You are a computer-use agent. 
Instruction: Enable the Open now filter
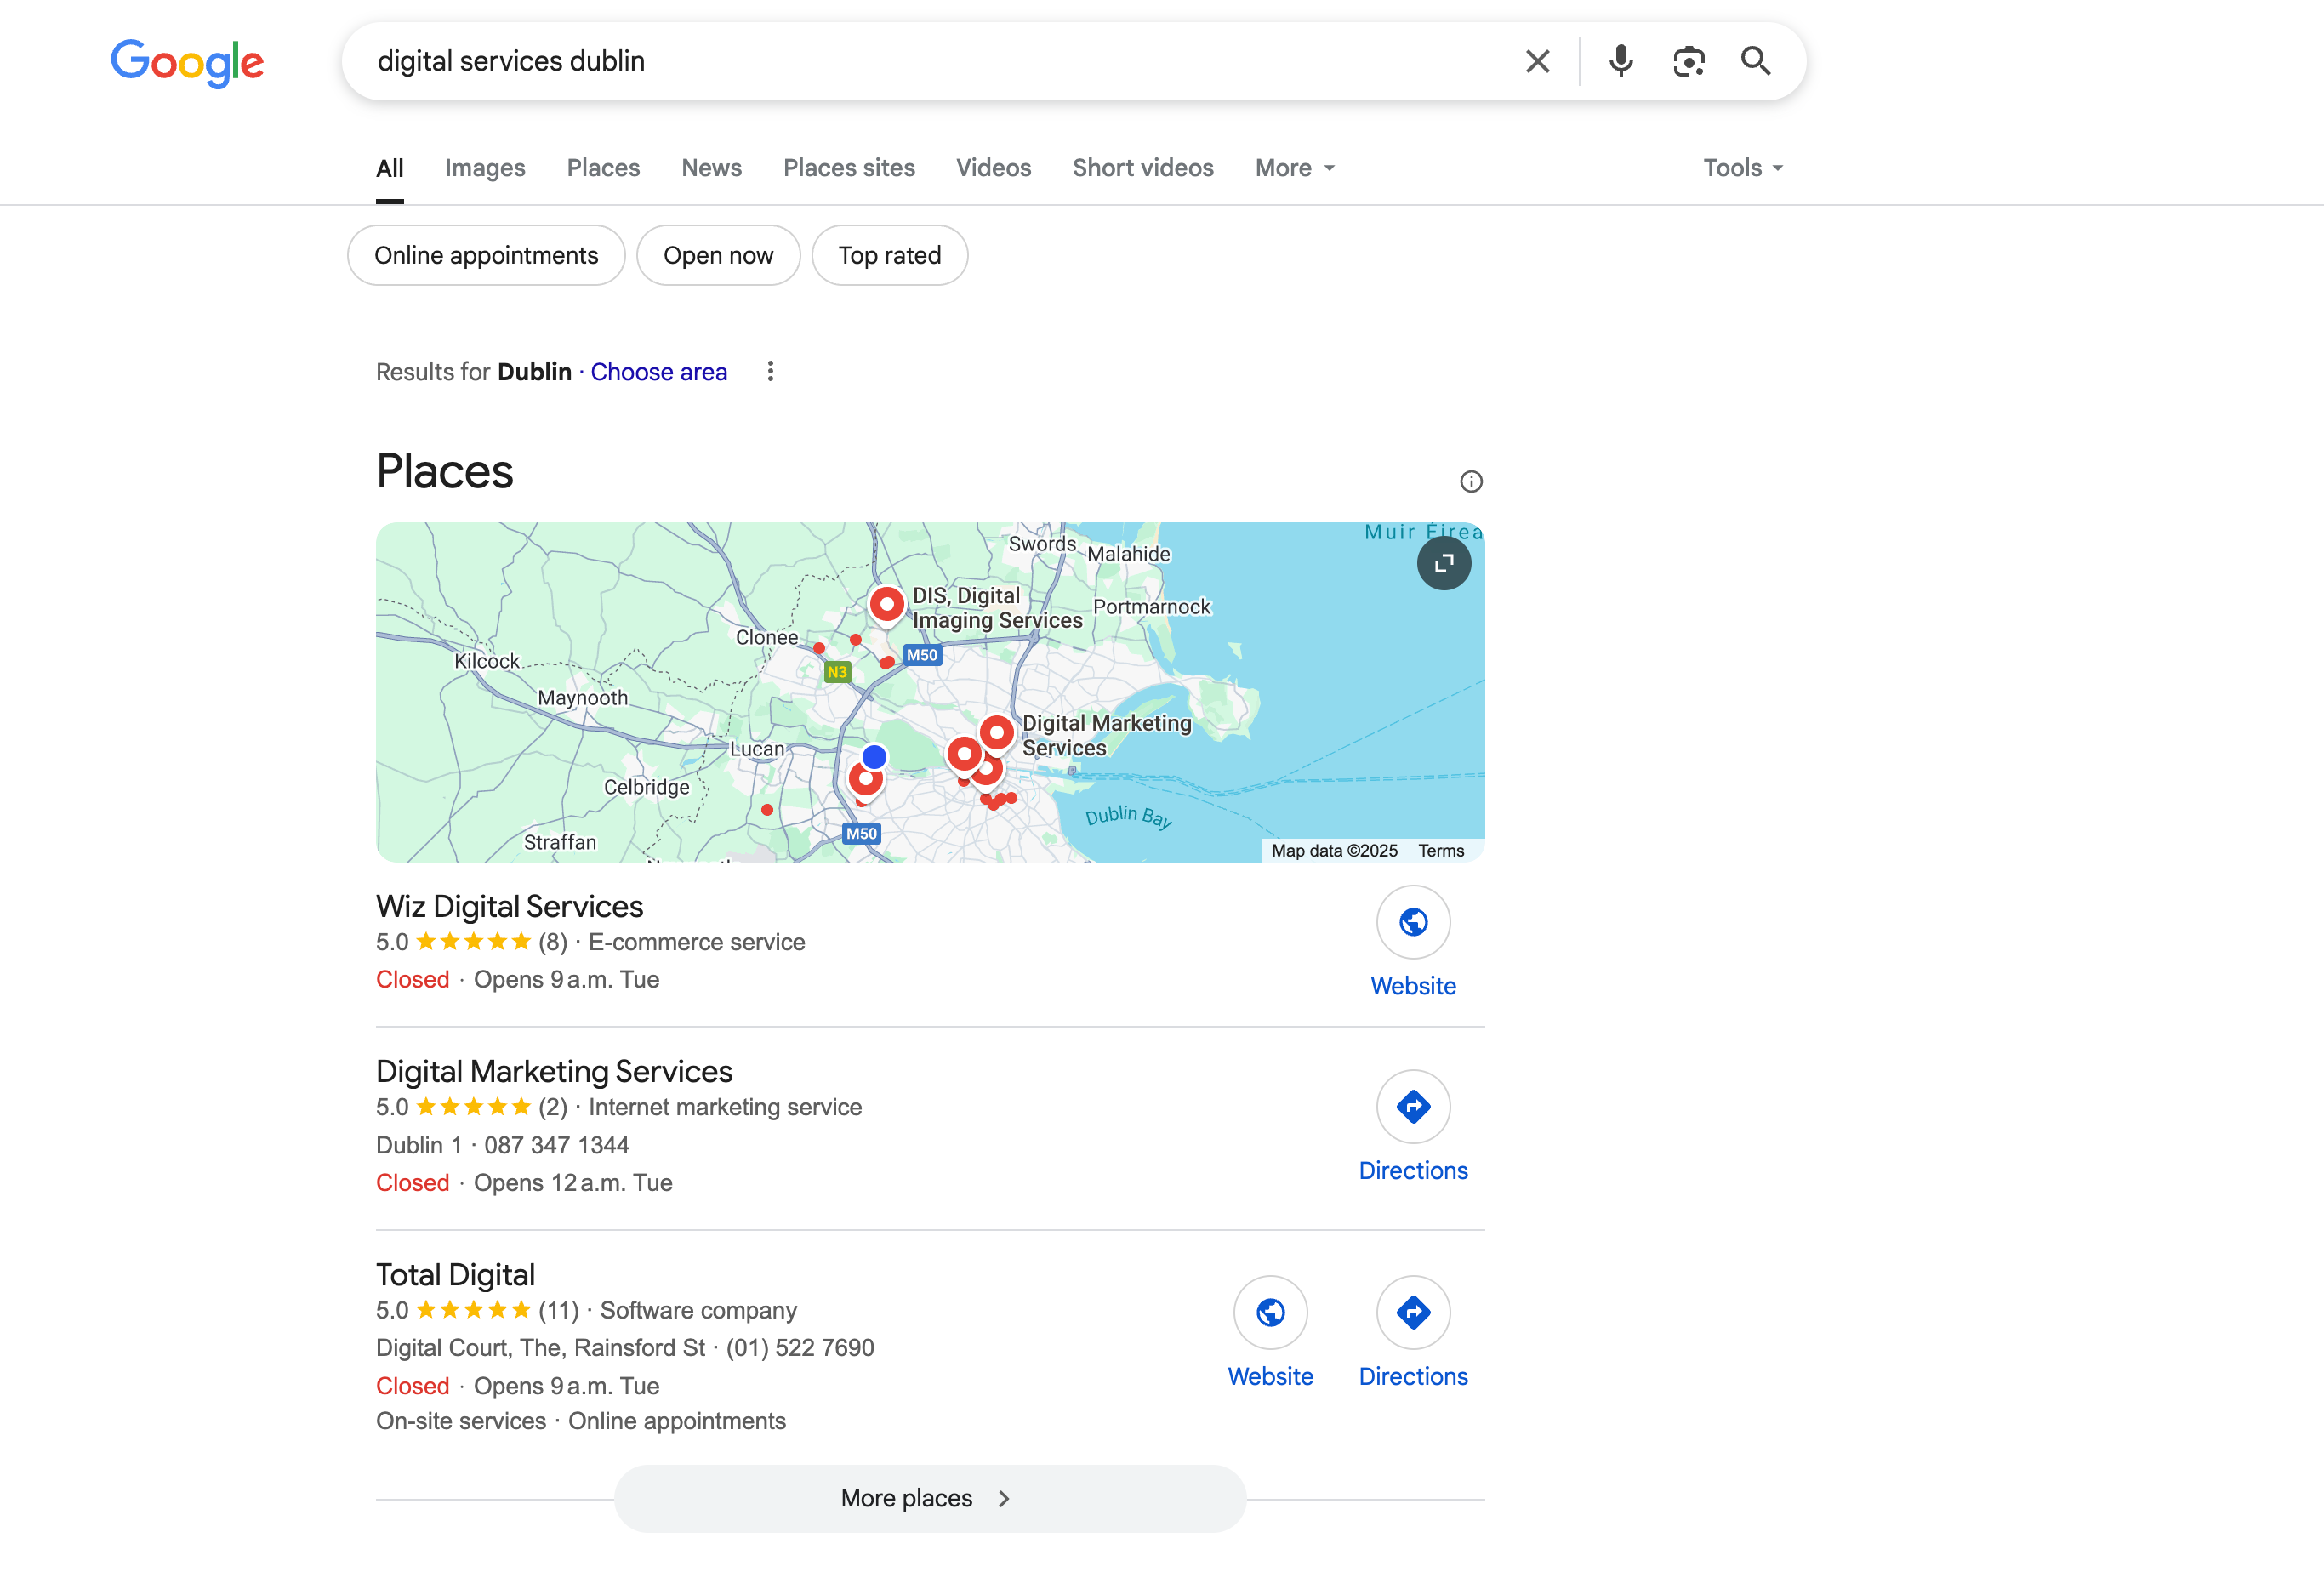click(x=718, y=255)
